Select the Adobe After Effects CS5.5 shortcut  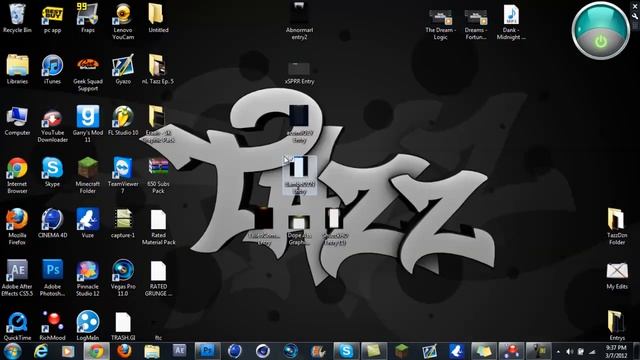click(x=17, y=278)
